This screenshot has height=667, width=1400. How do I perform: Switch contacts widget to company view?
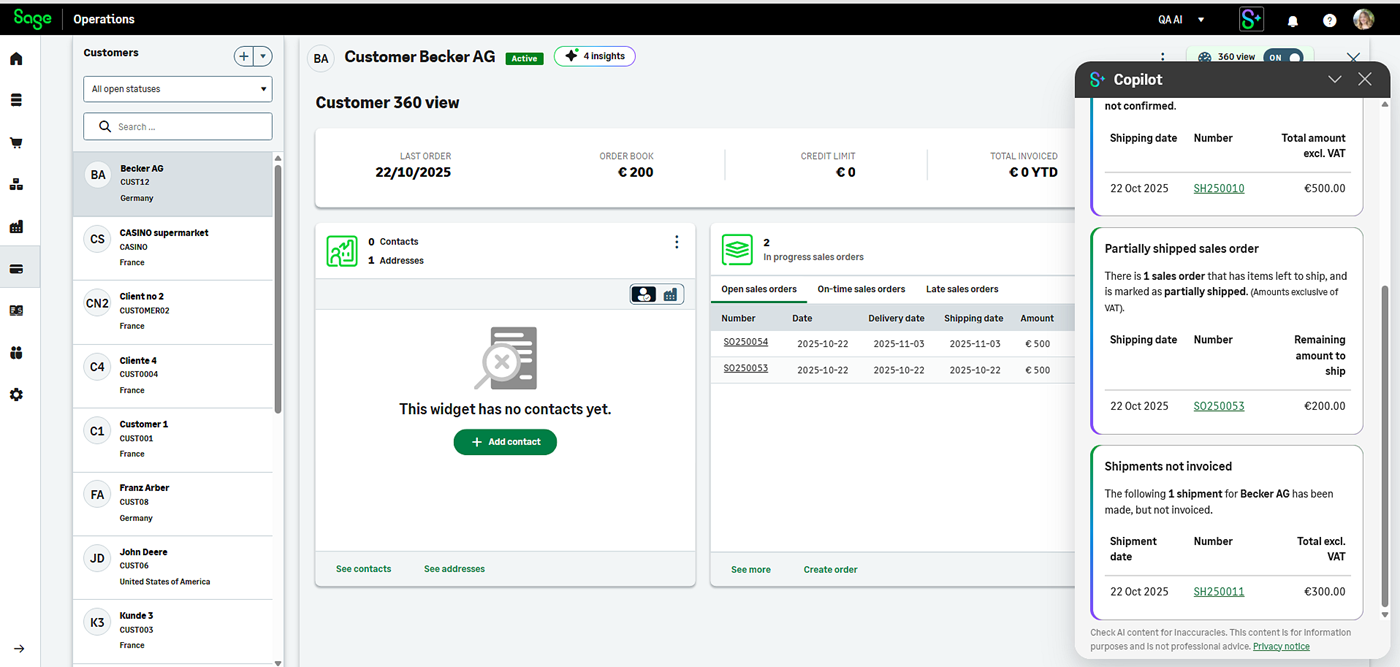tap(671, 294)
